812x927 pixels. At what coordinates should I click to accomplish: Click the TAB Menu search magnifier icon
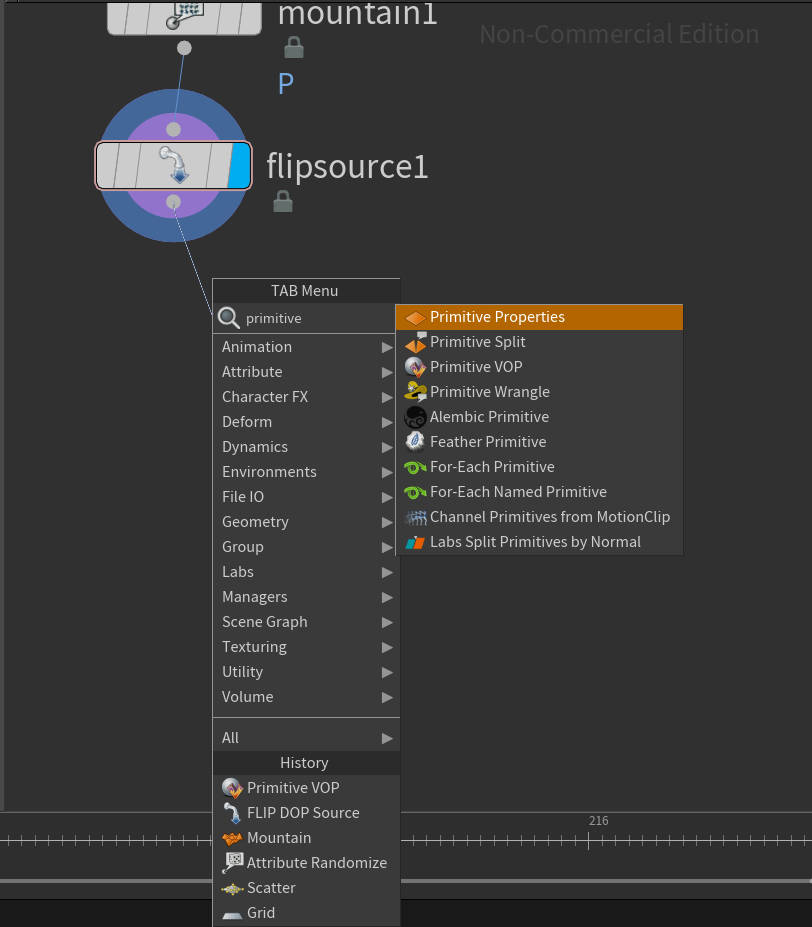[x=228, y=318]
